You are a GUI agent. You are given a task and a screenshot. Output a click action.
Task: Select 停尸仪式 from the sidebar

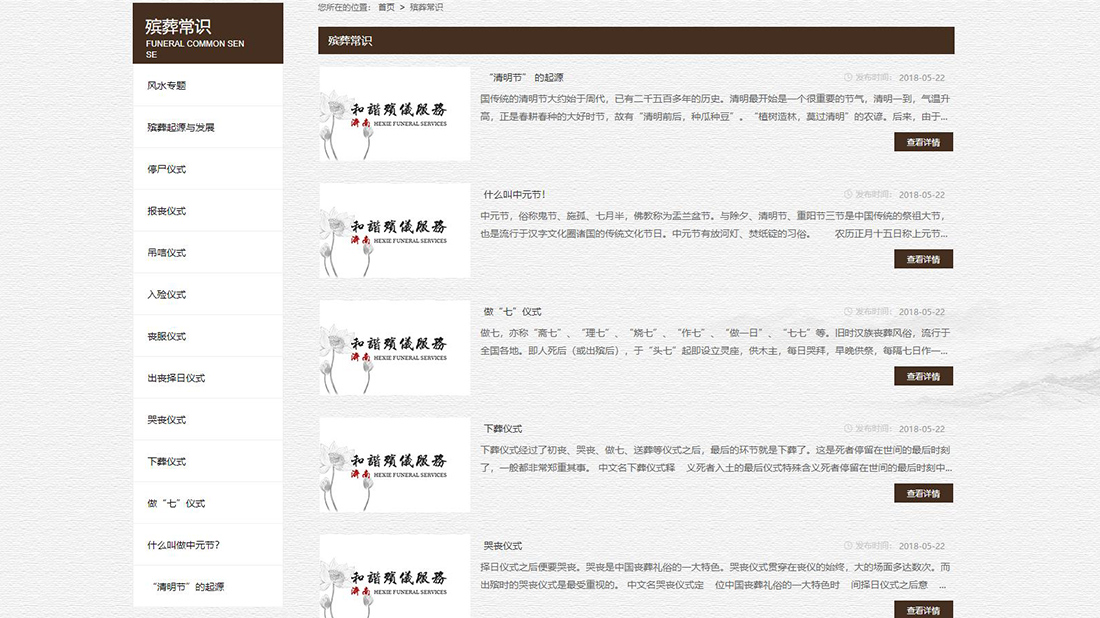169,169
